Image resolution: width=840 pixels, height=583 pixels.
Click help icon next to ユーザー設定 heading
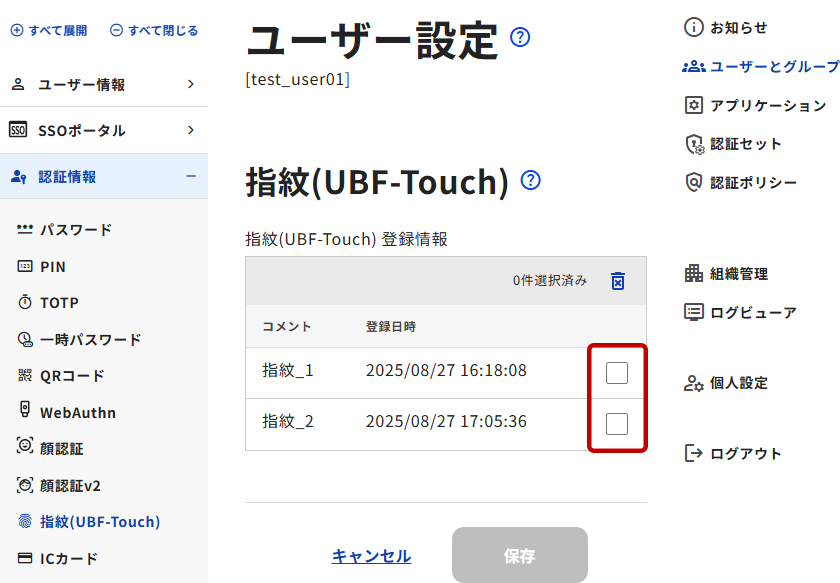520,38
